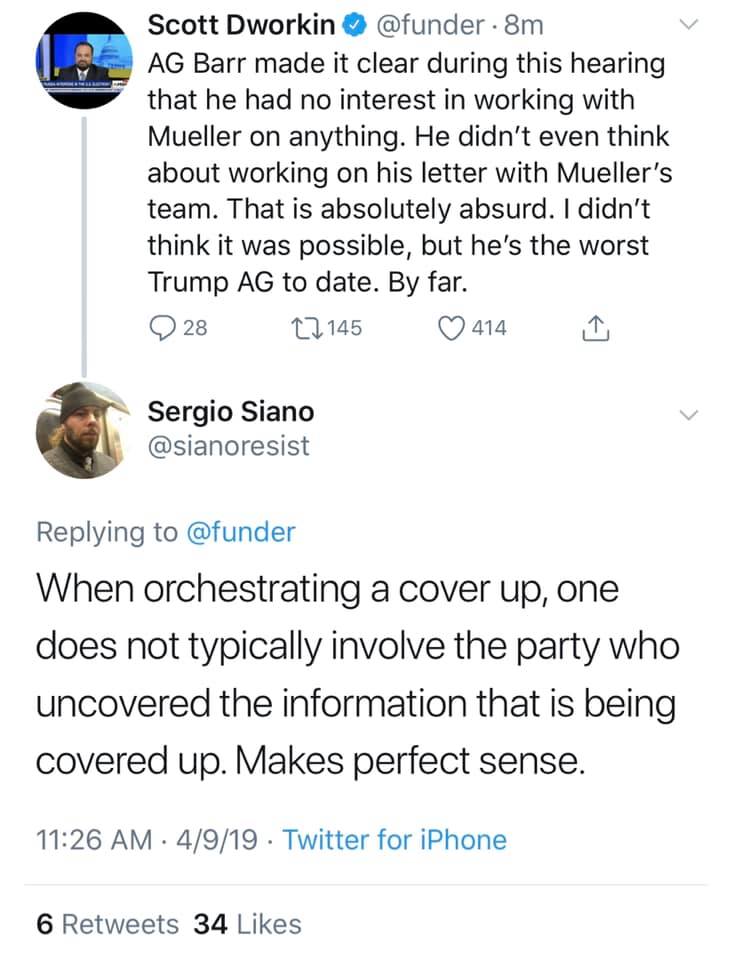
Task: Click the Sergio Siano display name
Action: click(x=230, y=411)
